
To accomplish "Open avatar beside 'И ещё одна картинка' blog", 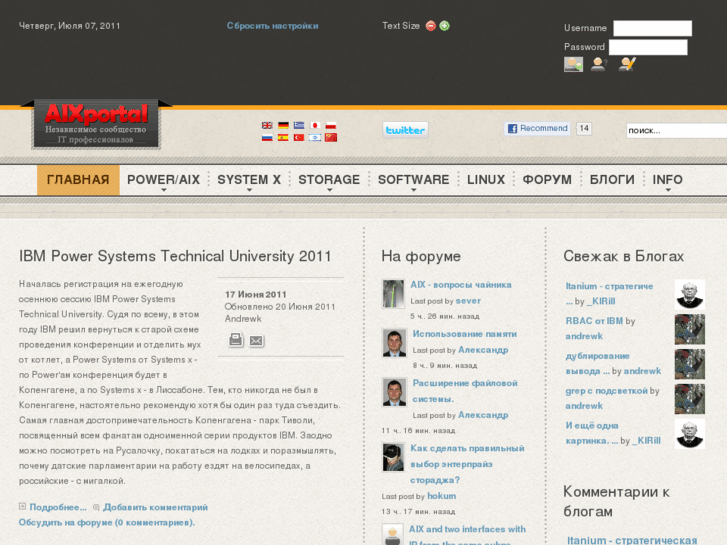I will [689, 434].
